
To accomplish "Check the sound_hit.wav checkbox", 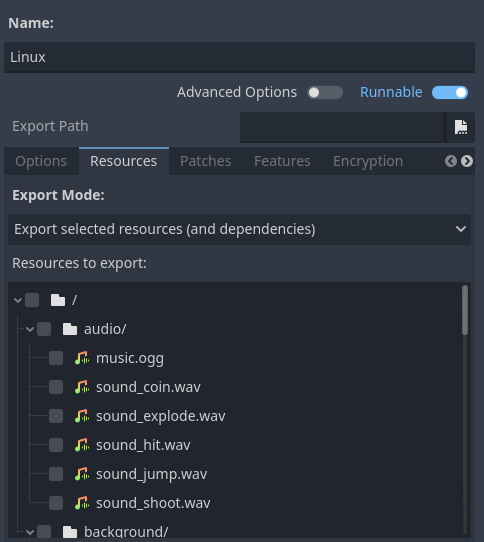I will tap(56, 445).
